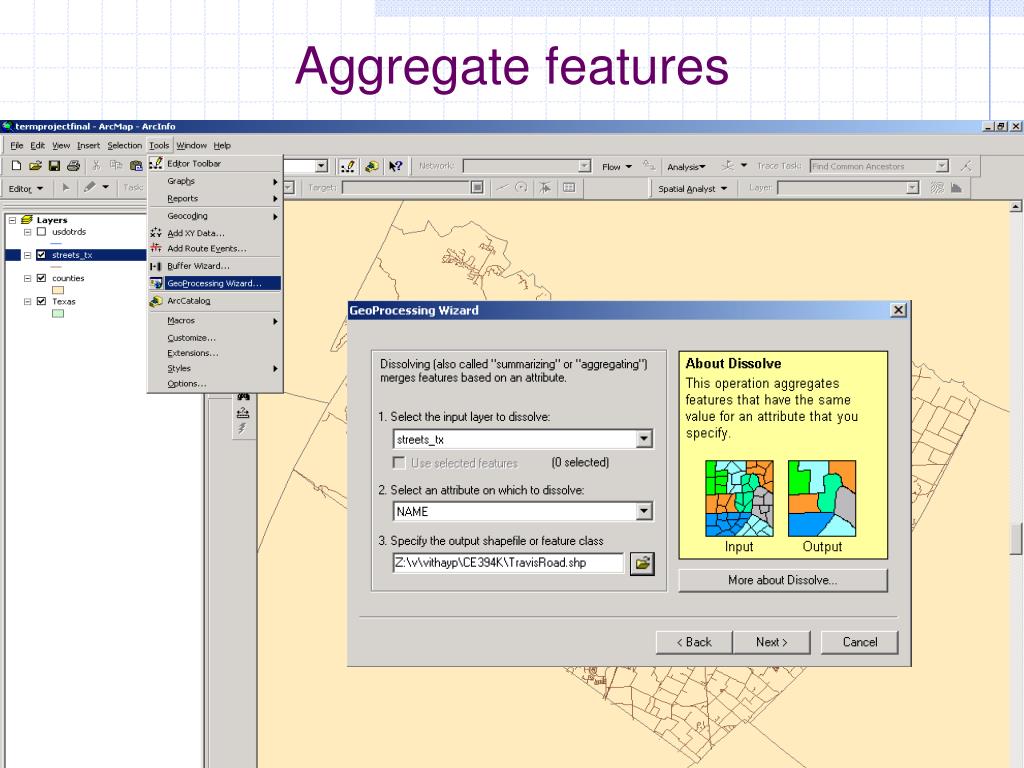Click the What's This help pointer icon
1024x768 pixels.
pyautogui.click(x=395, y=166)
